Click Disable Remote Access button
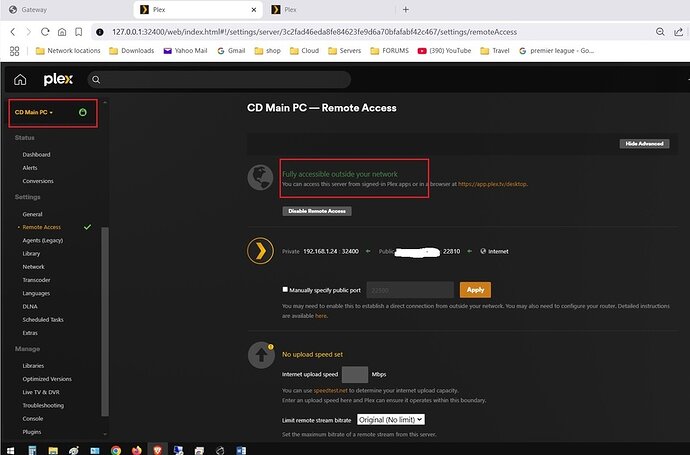The image size is (690, 455). (317, 211)
